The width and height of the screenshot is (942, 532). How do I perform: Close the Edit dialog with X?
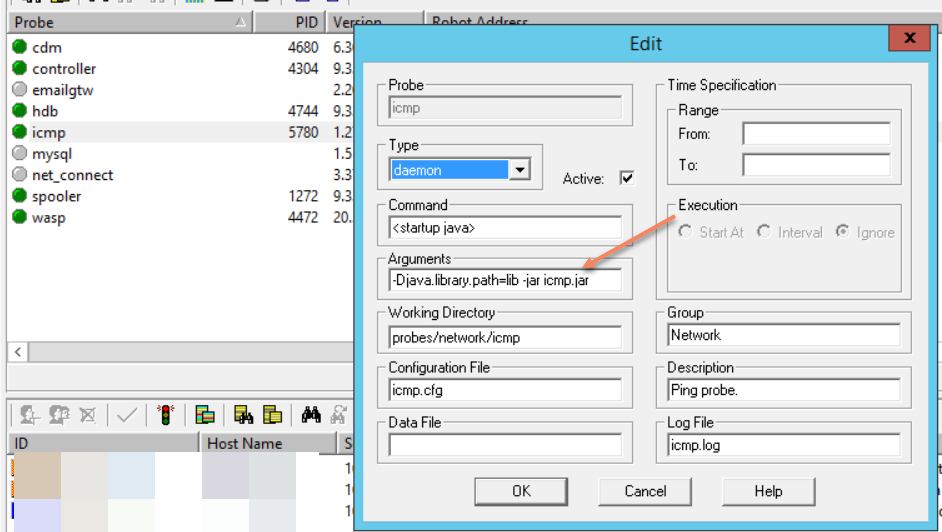click(x=909, y=38)
